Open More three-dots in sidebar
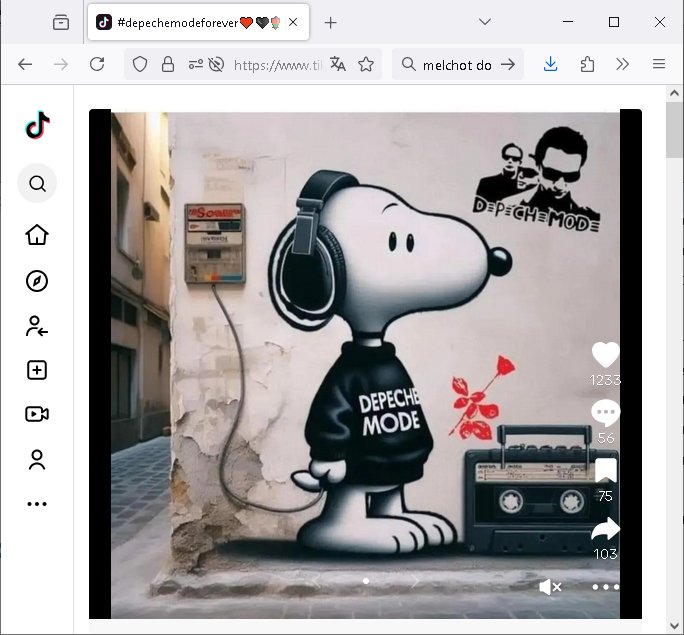This screenshot has height=635, width=684. 37,504
